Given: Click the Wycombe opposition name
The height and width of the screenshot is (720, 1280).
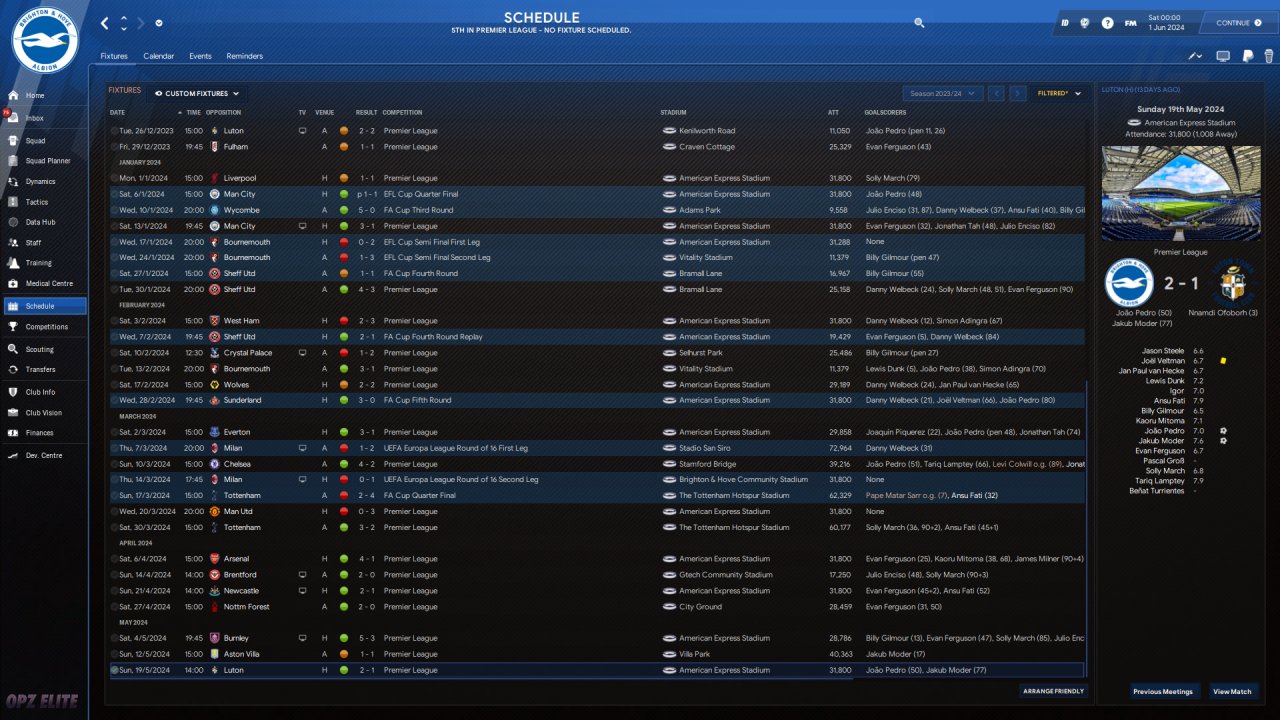Looking at the screenshot, I should tap(241, 210).
